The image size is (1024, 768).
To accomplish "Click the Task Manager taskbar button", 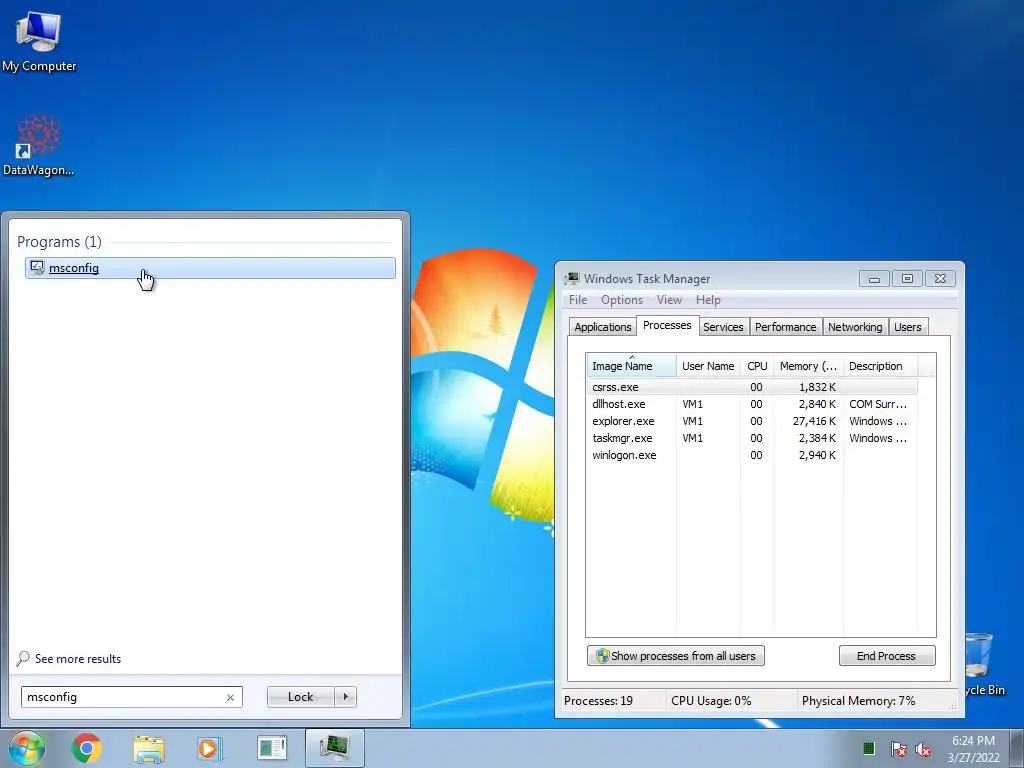I will coord(334,748).
